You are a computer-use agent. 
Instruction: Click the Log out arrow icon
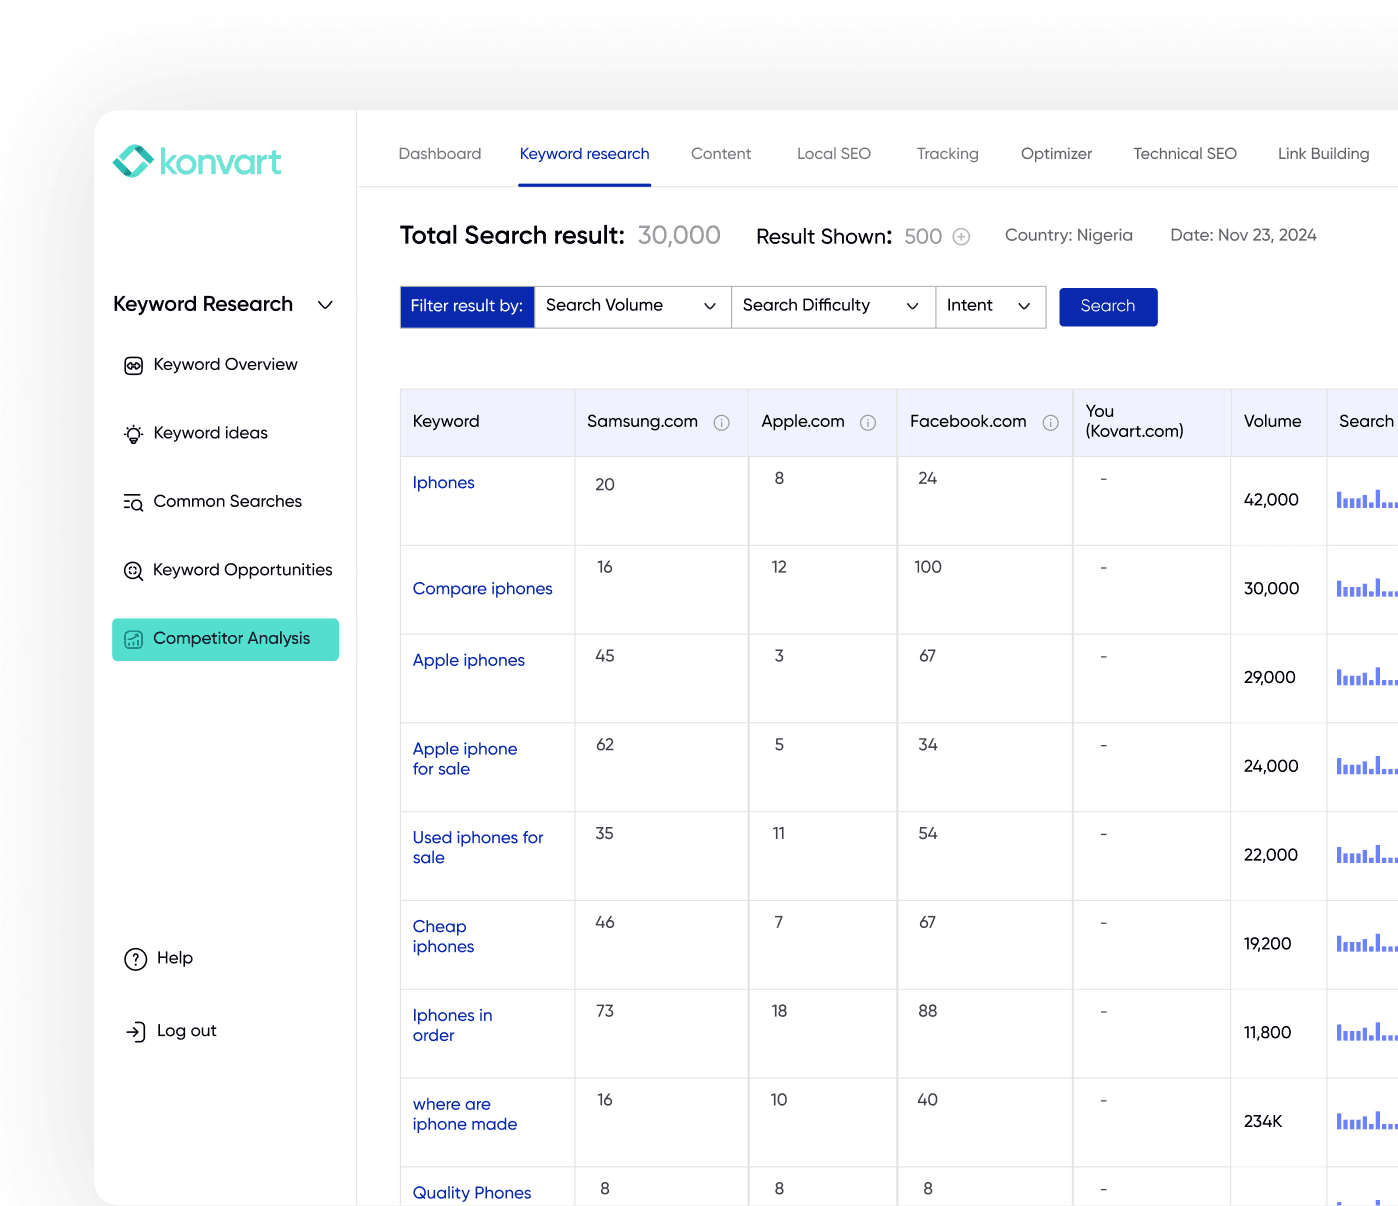click(136, 1031)
